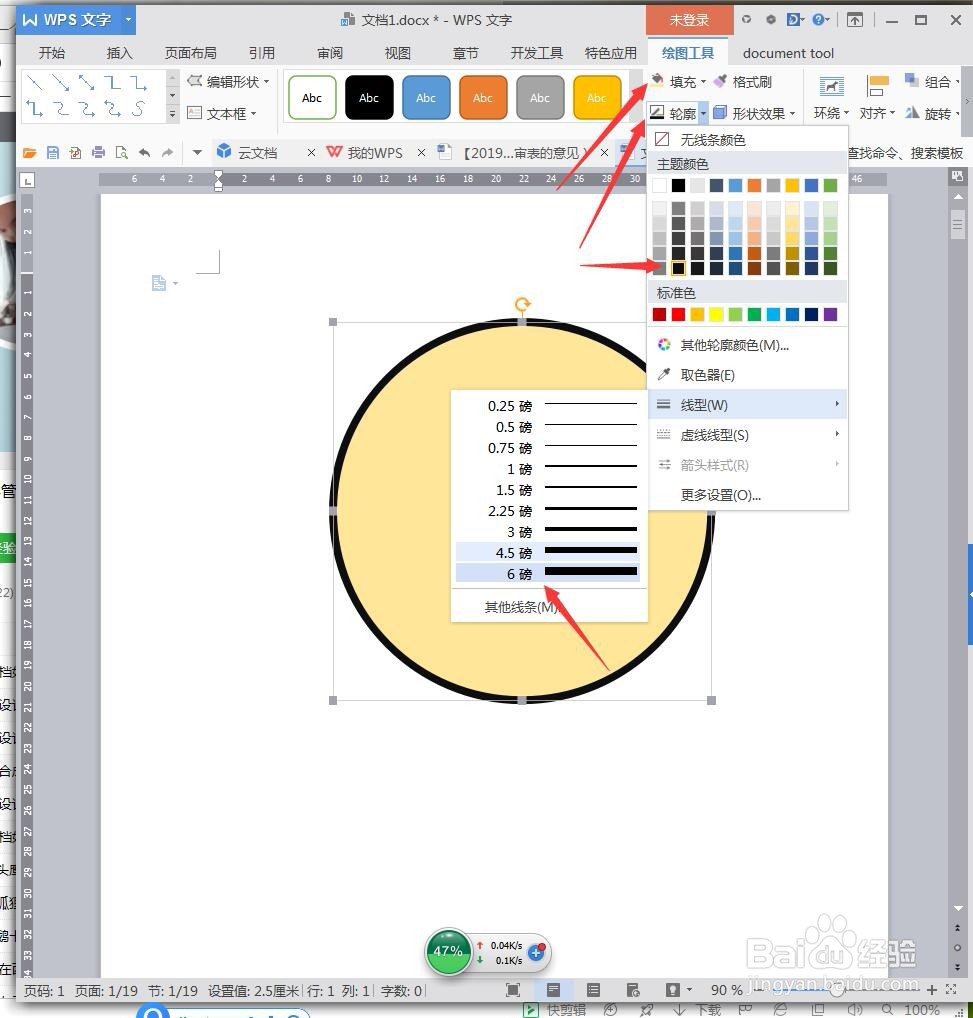Click the Group (组合) icon

pyautogui.click(x=912, y=81)
